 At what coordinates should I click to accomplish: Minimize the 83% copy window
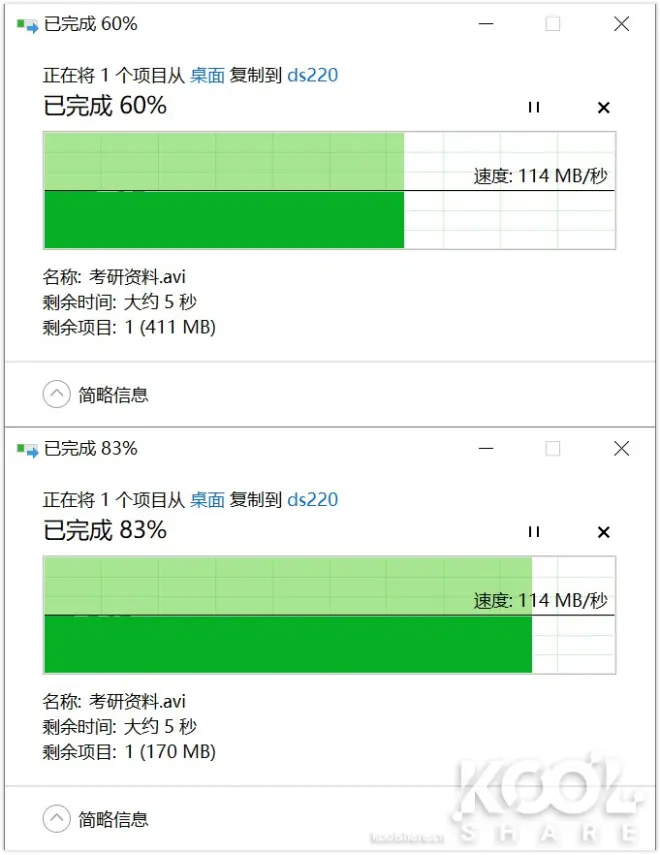(486, 449)
